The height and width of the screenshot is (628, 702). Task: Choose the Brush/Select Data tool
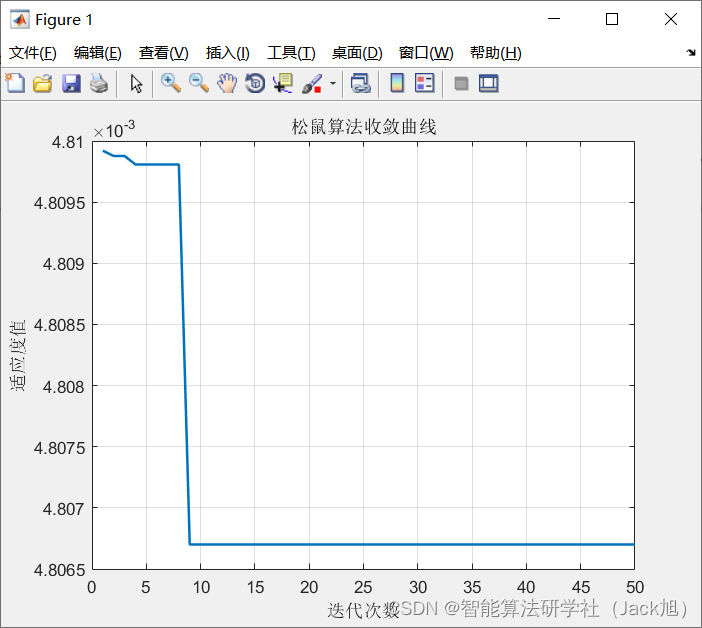point(312,83)
